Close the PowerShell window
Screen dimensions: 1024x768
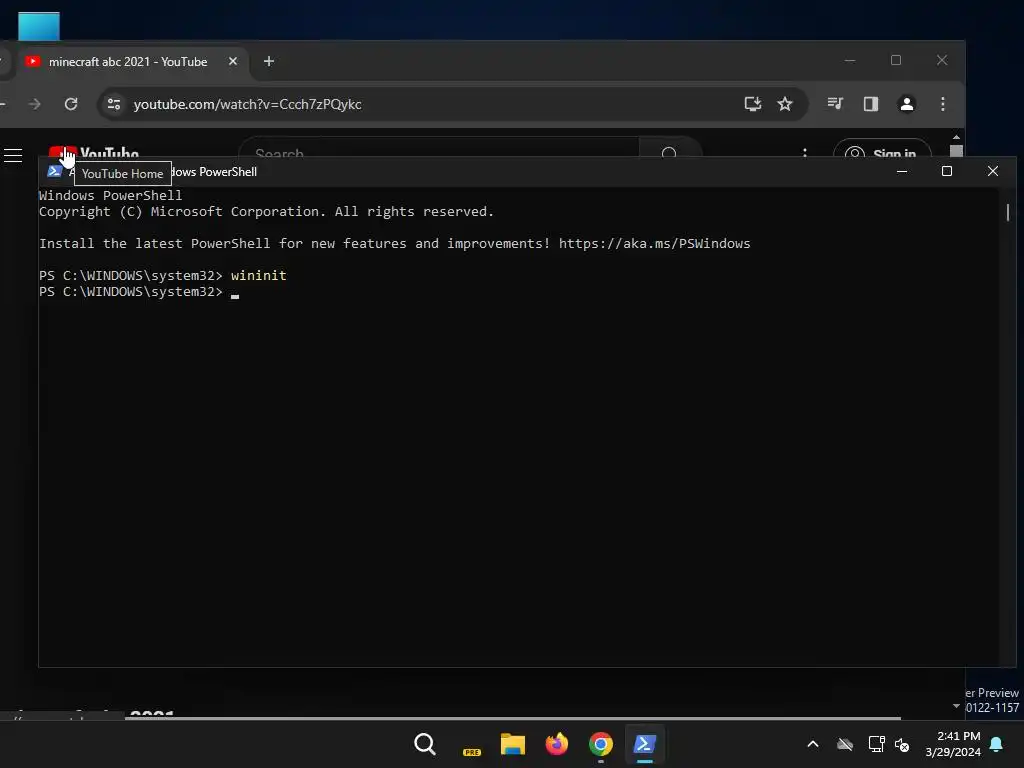pos(993,171)
